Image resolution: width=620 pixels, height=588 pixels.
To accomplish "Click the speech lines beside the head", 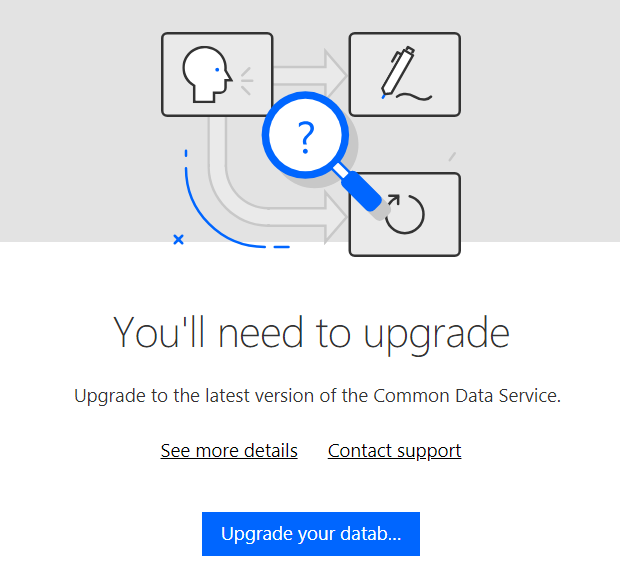I will coord(246,75).
